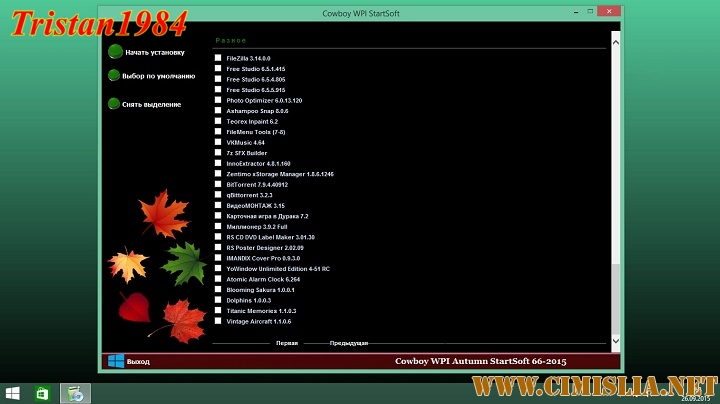
Task: Enable the RS CD DVD Label Maker checkbox
Action: click(x=218, y=237)
